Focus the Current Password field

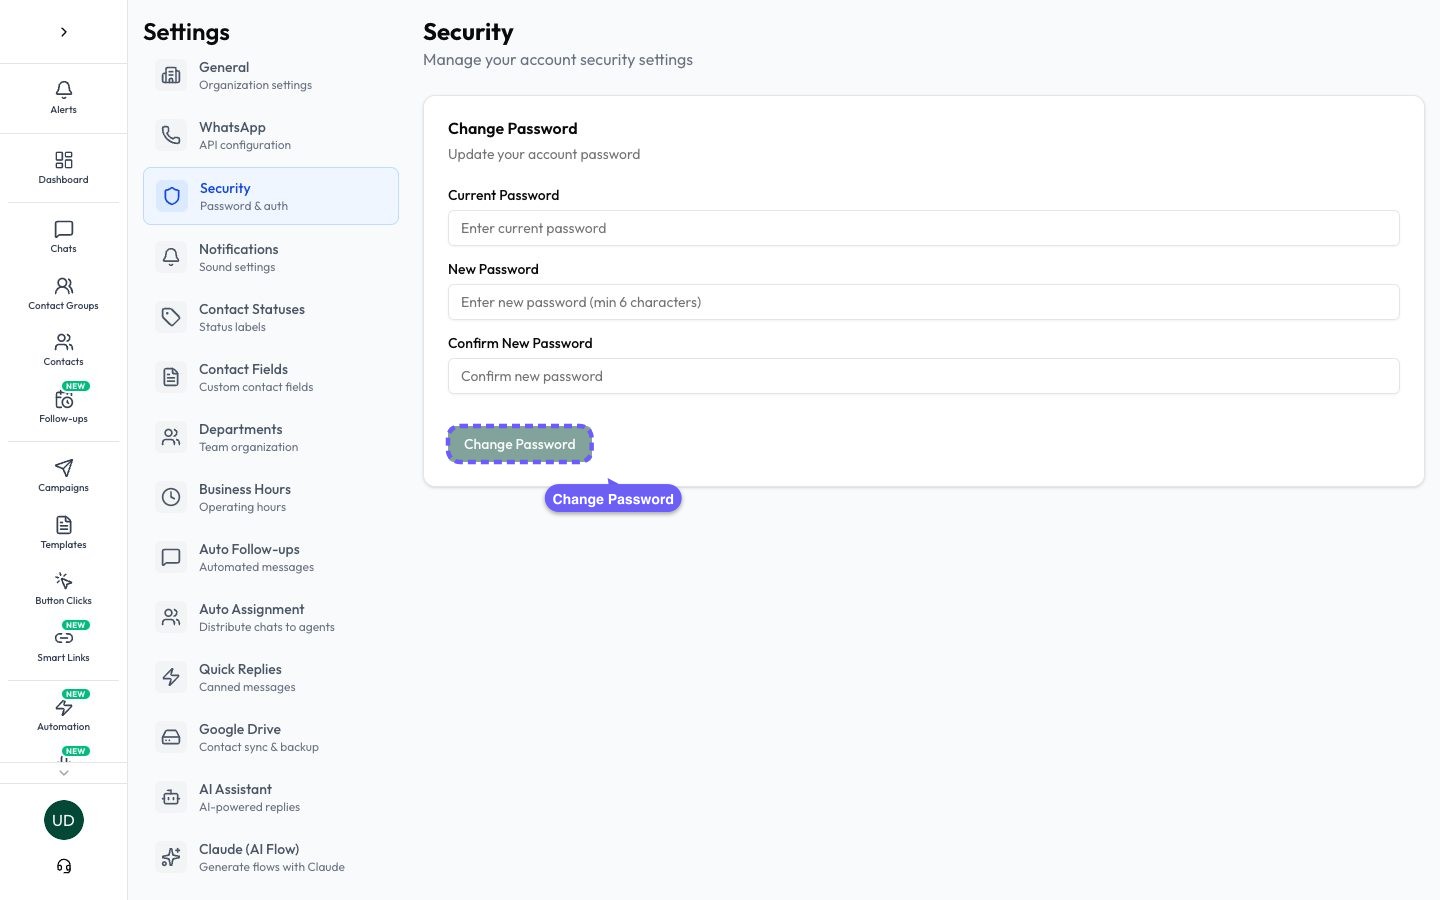924,228
